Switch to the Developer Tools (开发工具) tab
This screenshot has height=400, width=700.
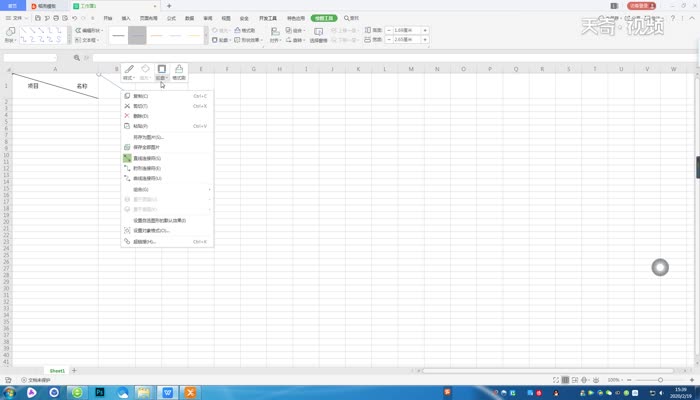tap(268, 18)
